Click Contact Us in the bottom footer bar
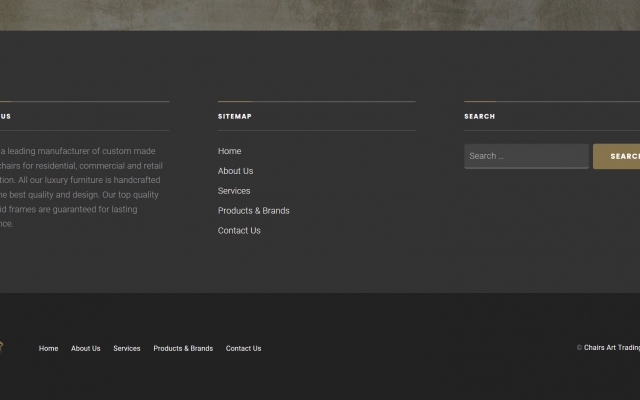Viewport: 640px width, 400px height. 243,349
